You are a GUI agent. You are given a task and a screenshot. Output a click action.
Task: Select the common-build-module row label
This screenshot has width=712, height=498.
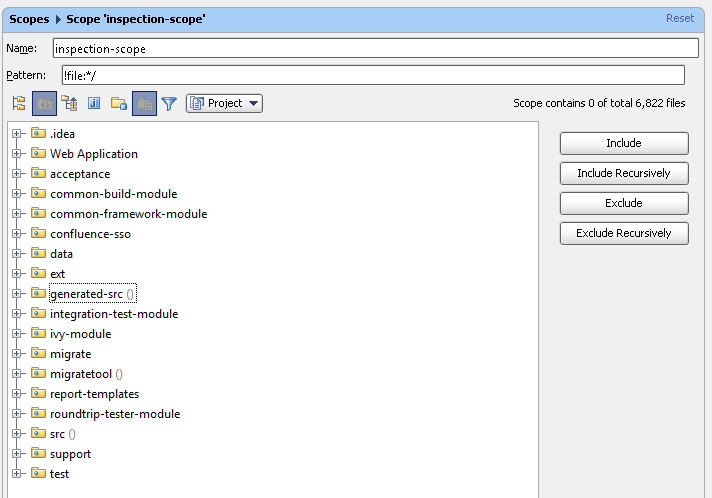tap(114, 194)
